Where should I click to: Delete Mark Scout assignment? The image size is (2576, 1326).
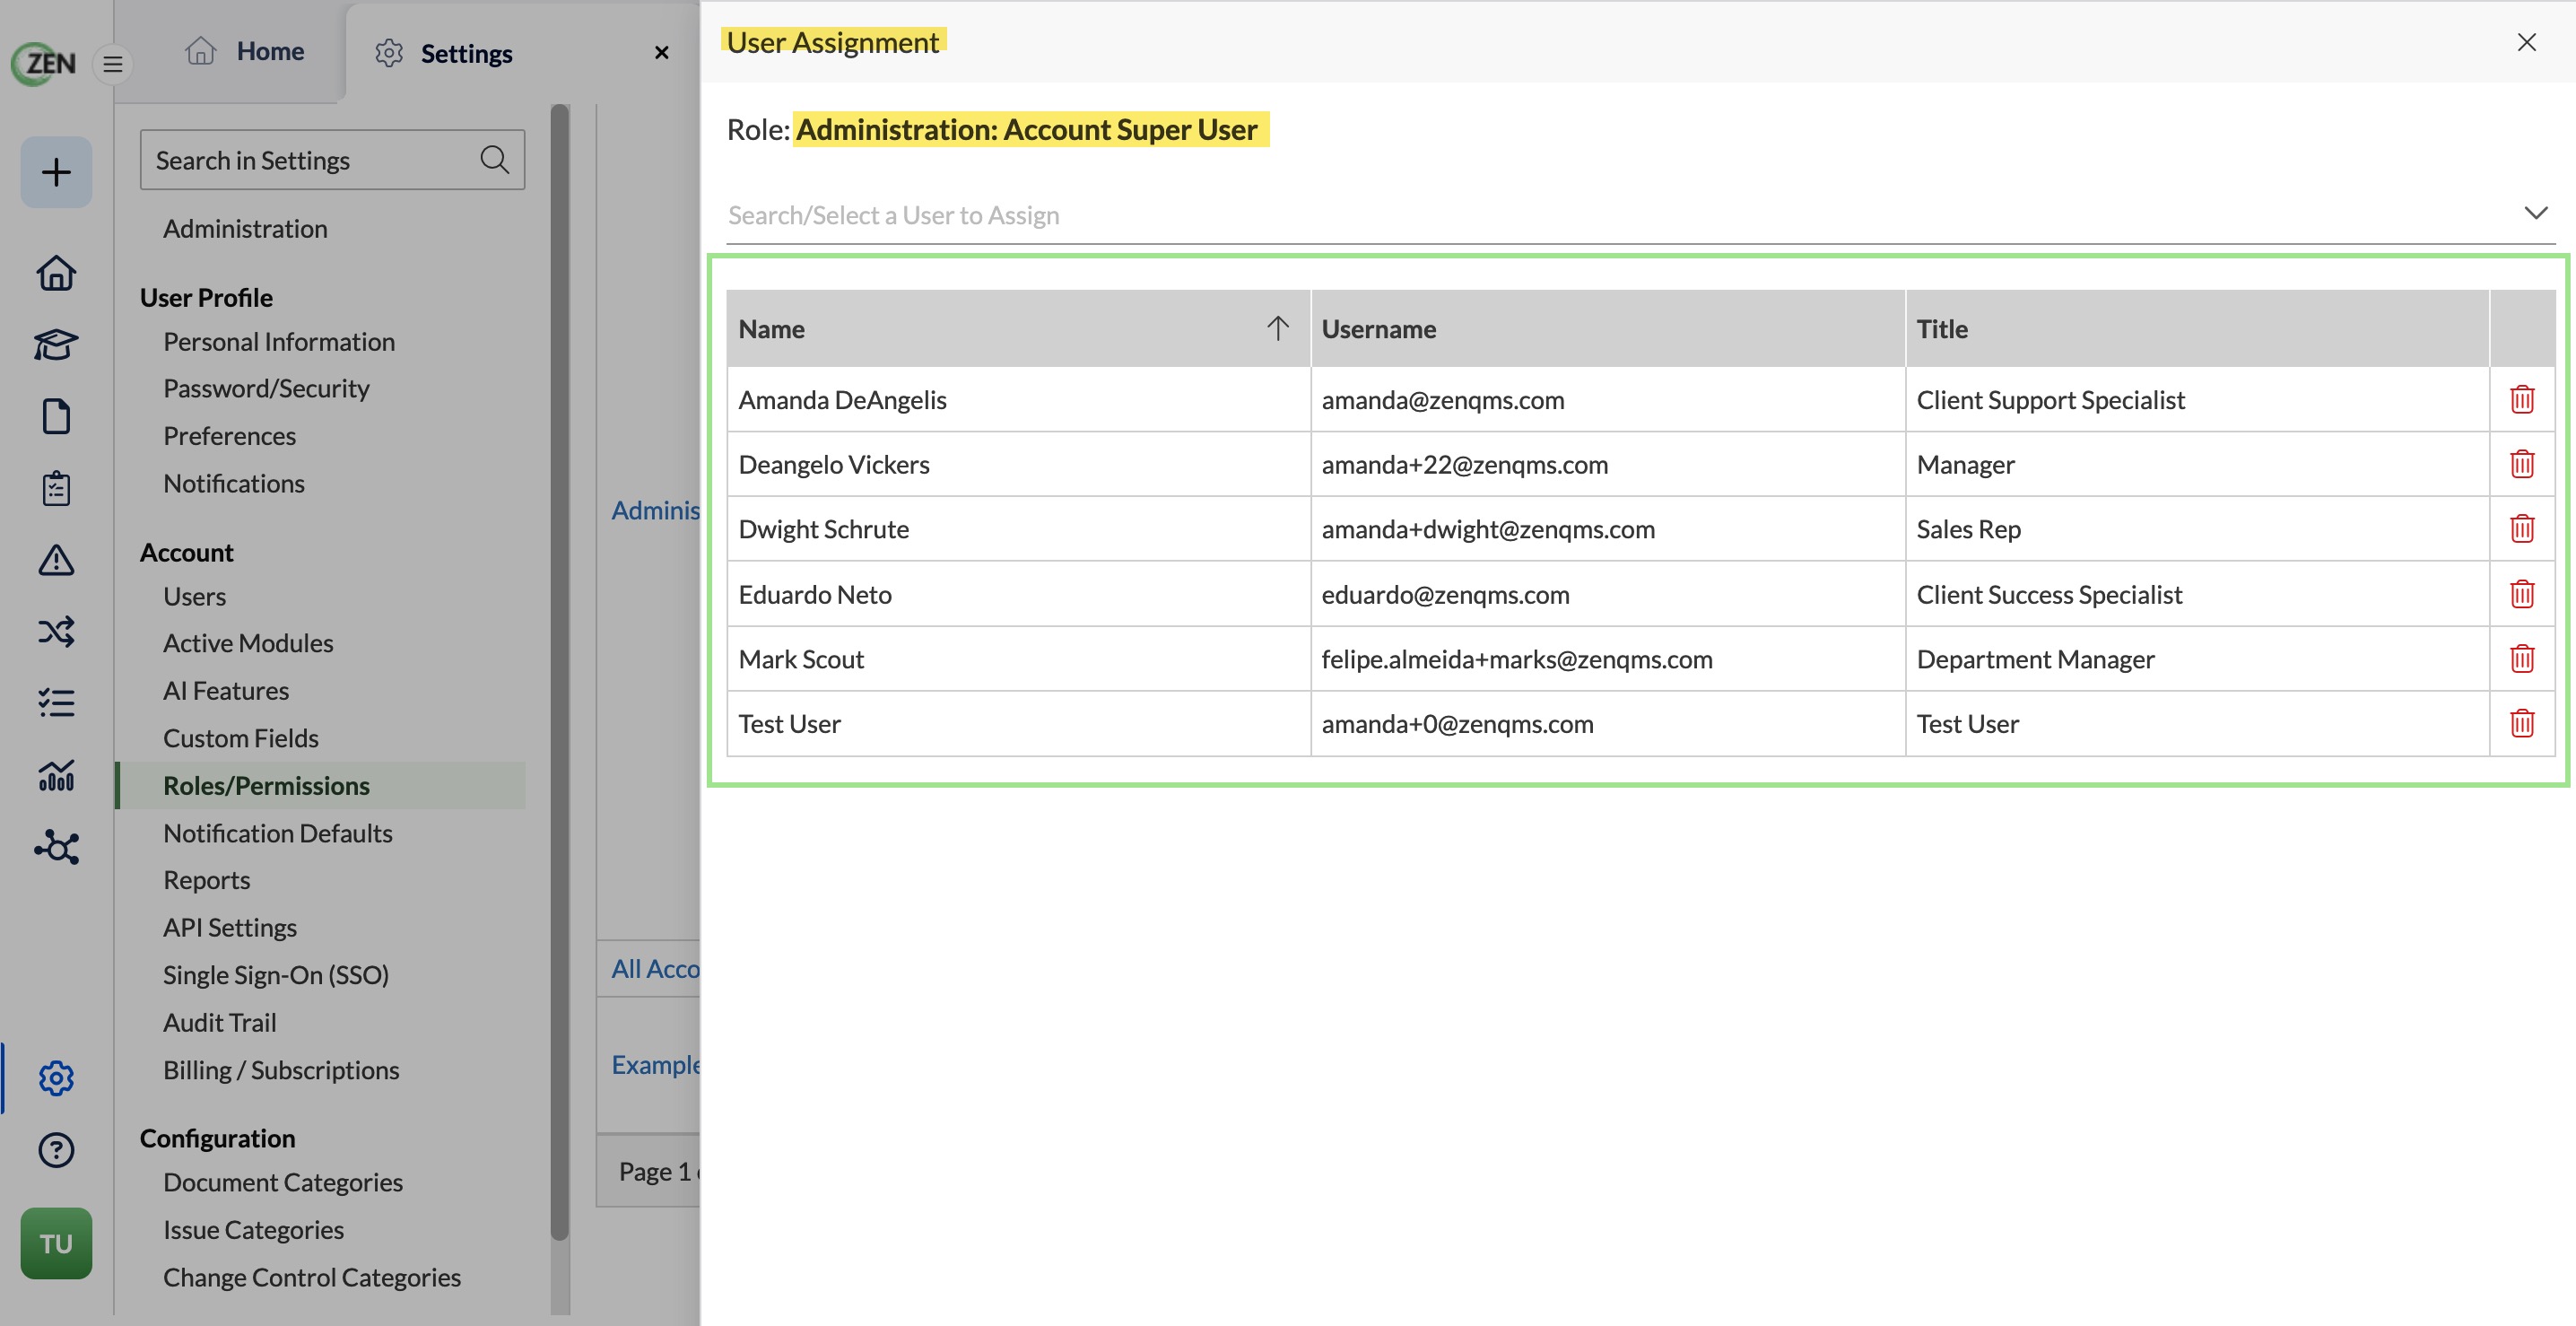click(x=2521, y=658)
